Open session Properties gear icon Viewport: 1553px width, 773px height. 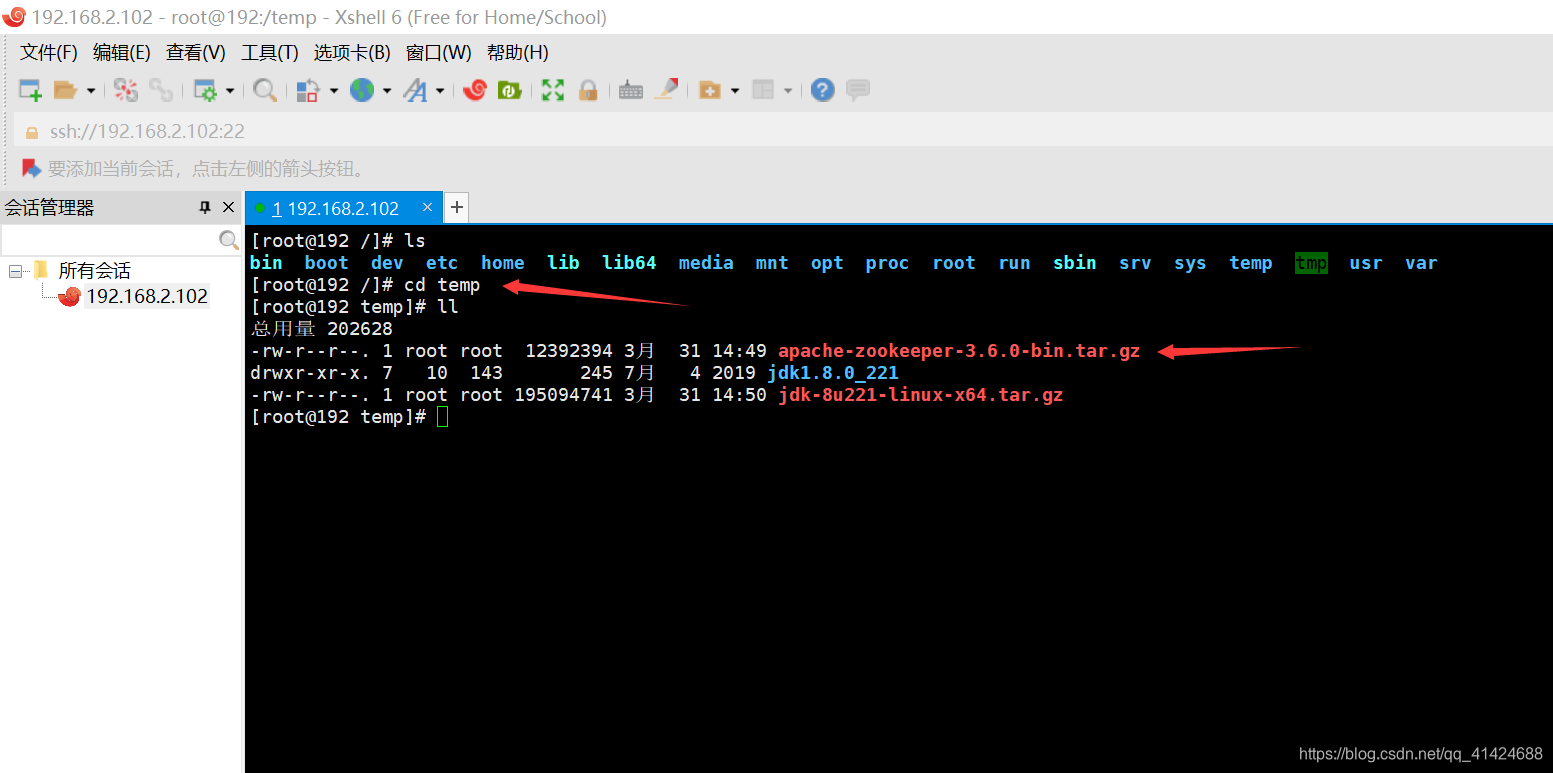click(x=205, y=90)
